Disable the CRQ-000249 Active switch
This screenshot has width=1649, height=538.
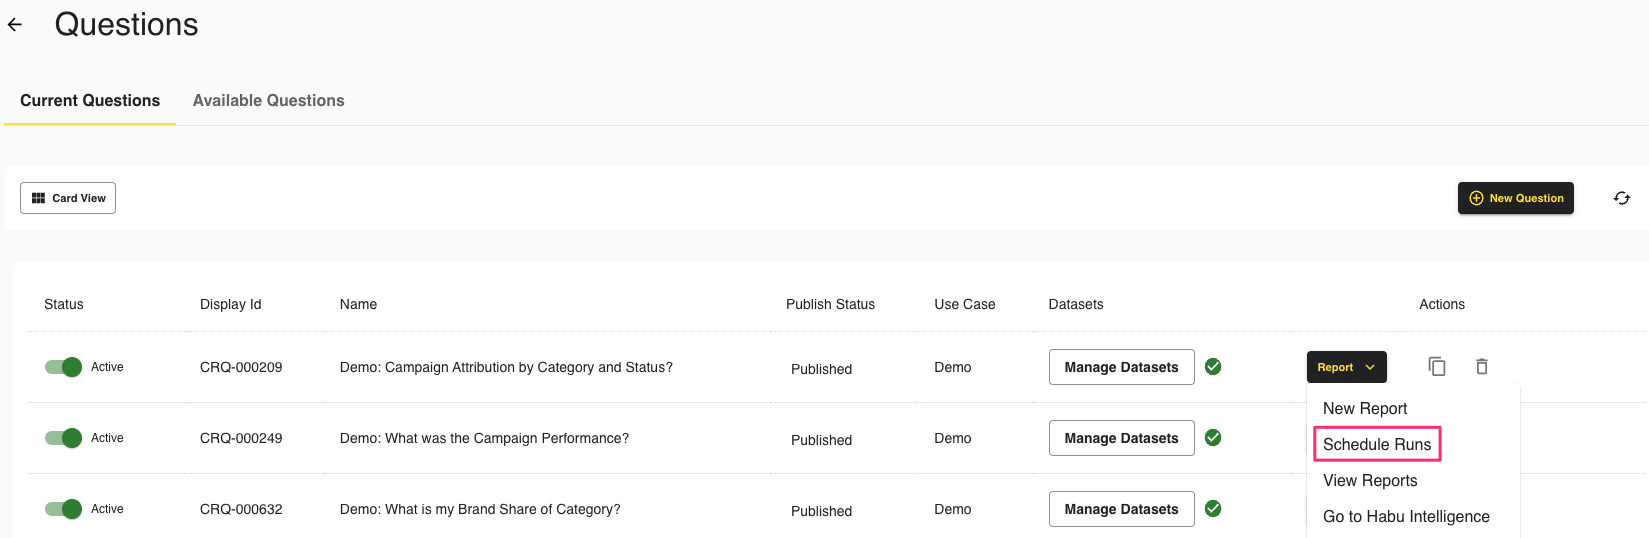63,438
